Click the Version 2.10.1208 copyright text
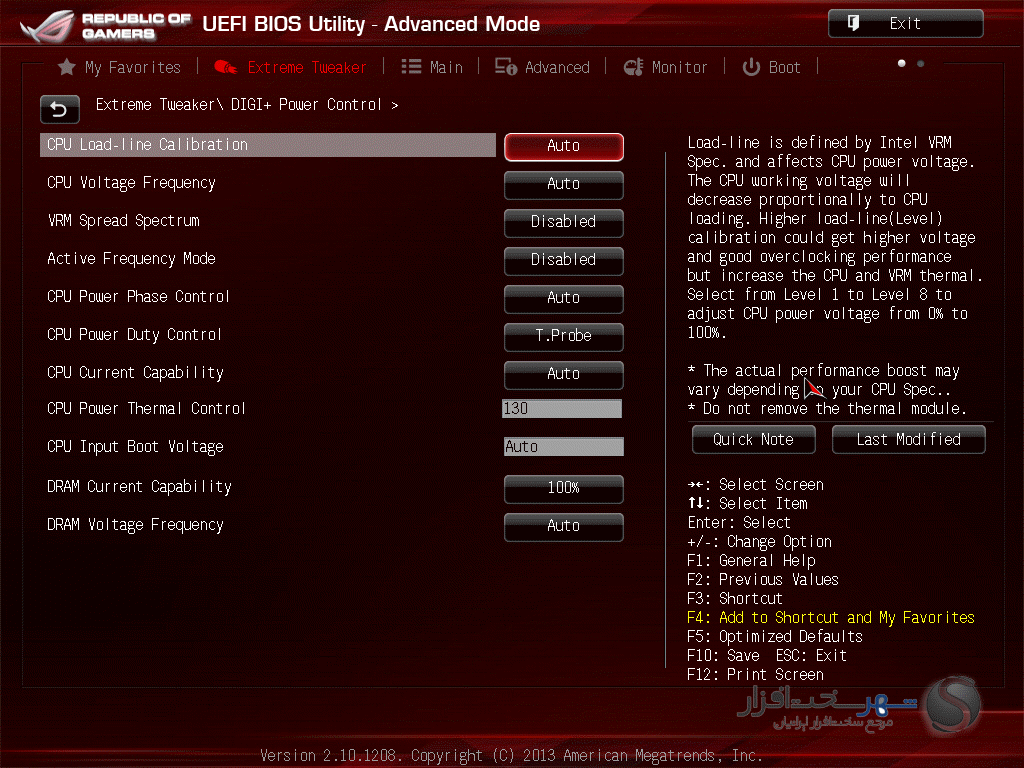 pos(511,756)
